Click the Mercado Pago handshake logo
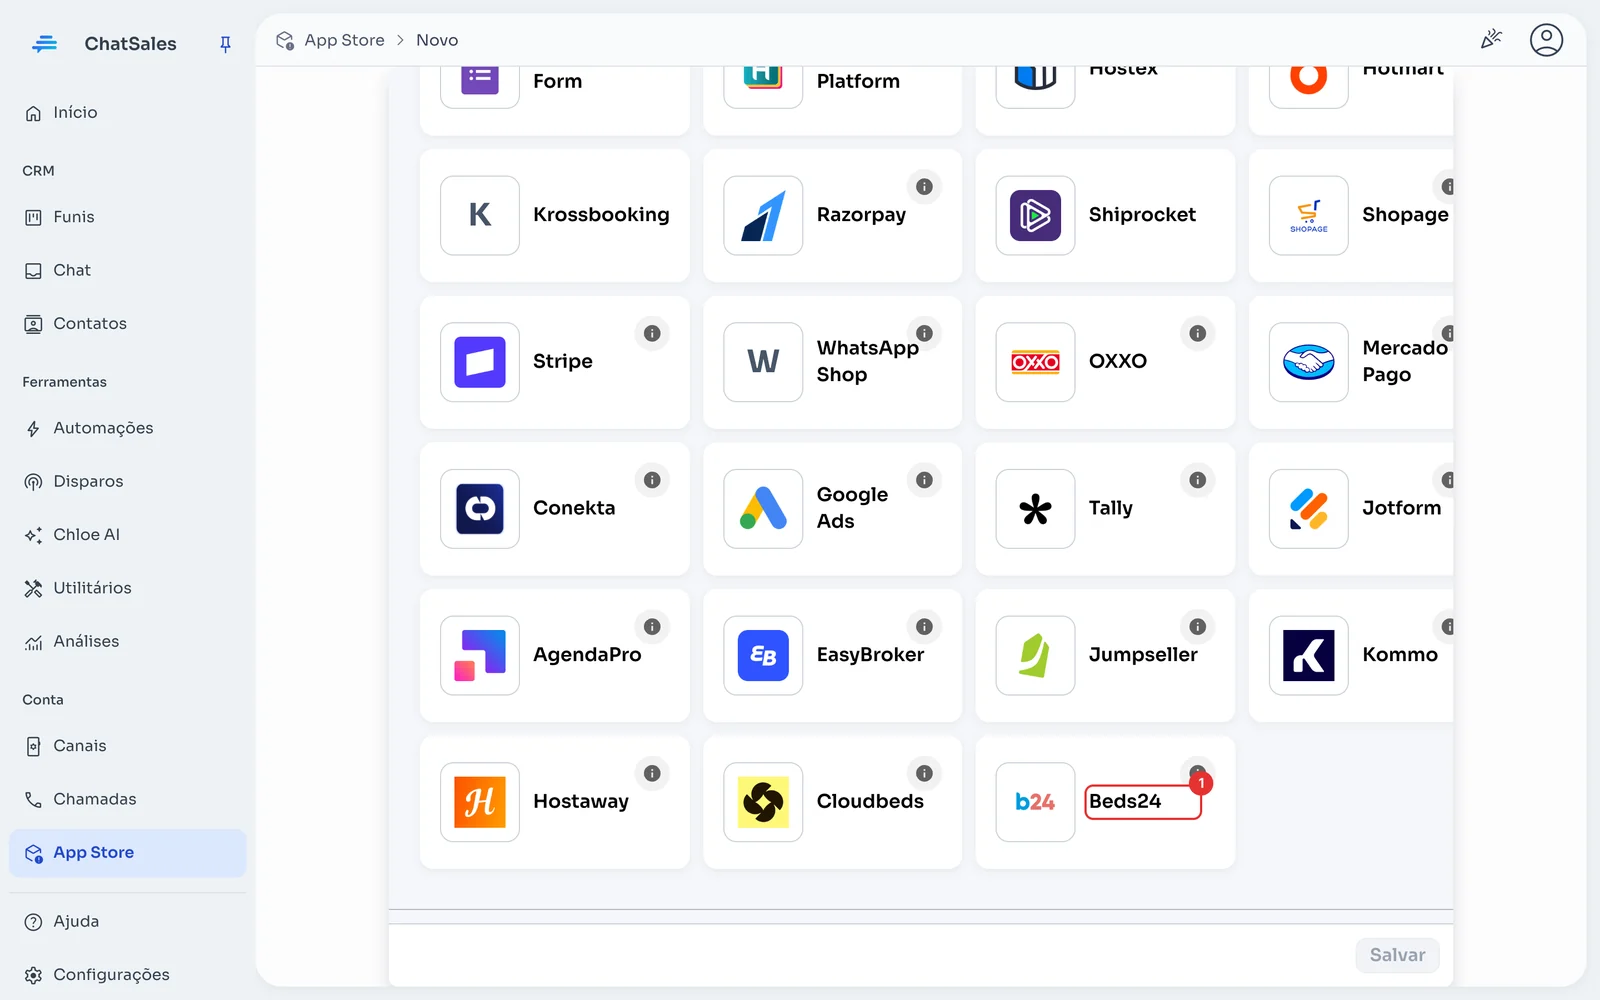This screenshot has width=1600, height=1000. click(x=1308, y=362)
